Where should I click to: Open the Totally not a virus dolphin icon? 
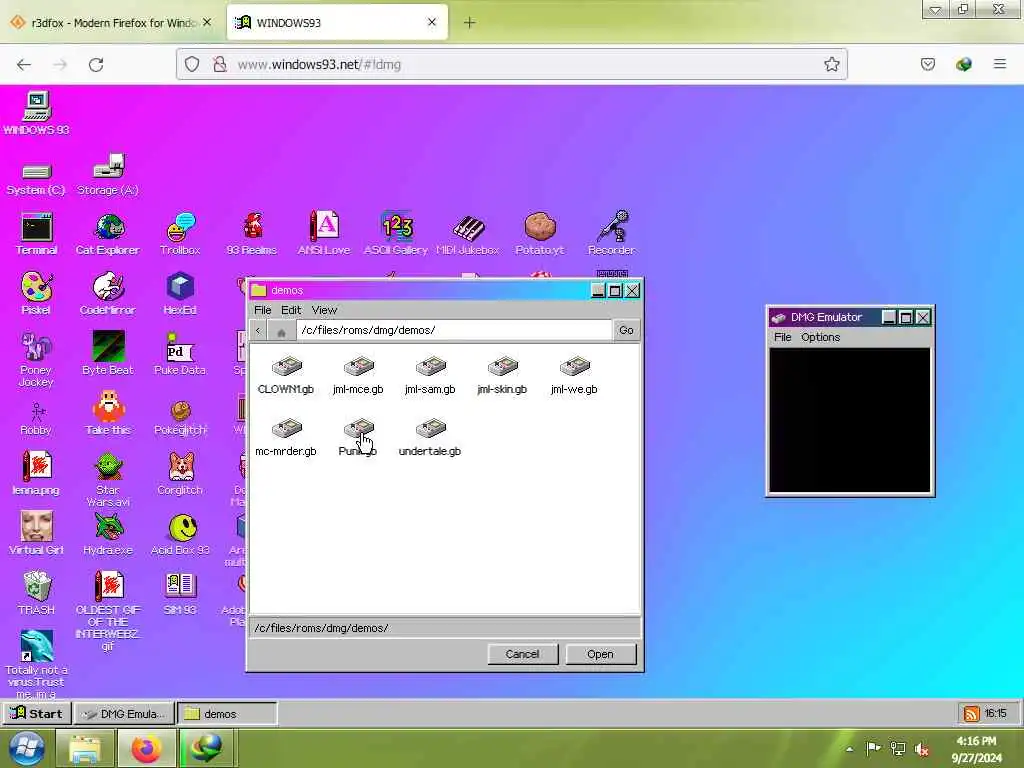[x=37, y=664]
